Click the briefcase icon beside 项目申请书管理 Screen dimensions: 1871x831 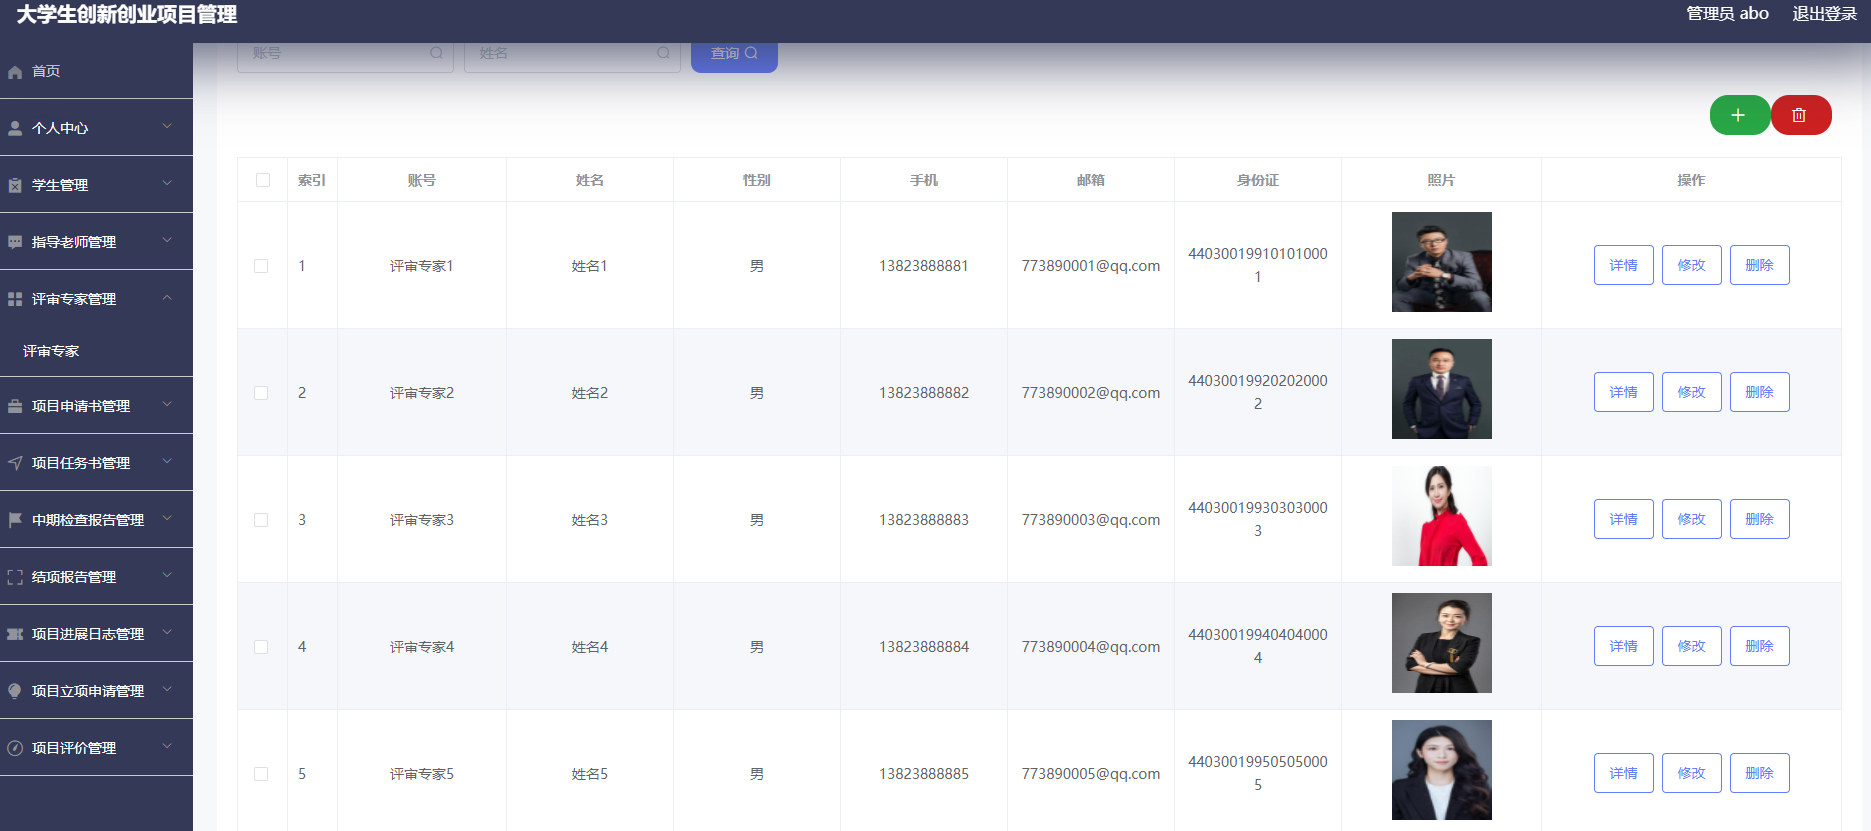(x=15, y=406)
